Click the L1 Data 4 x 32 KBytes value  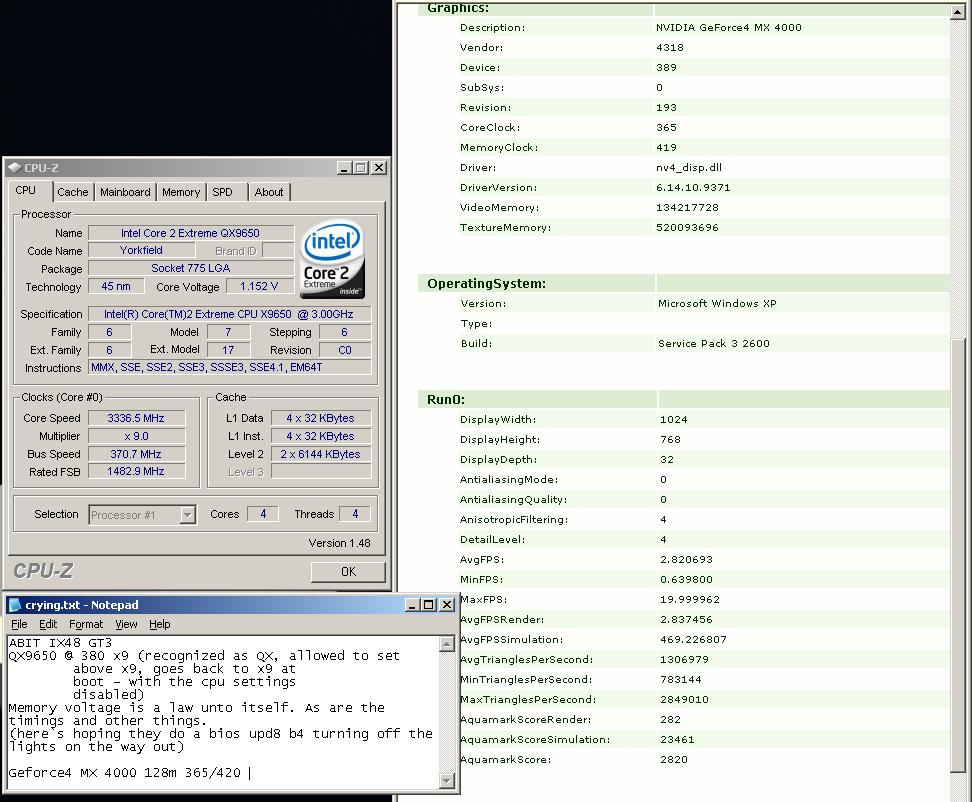[321, 418]
